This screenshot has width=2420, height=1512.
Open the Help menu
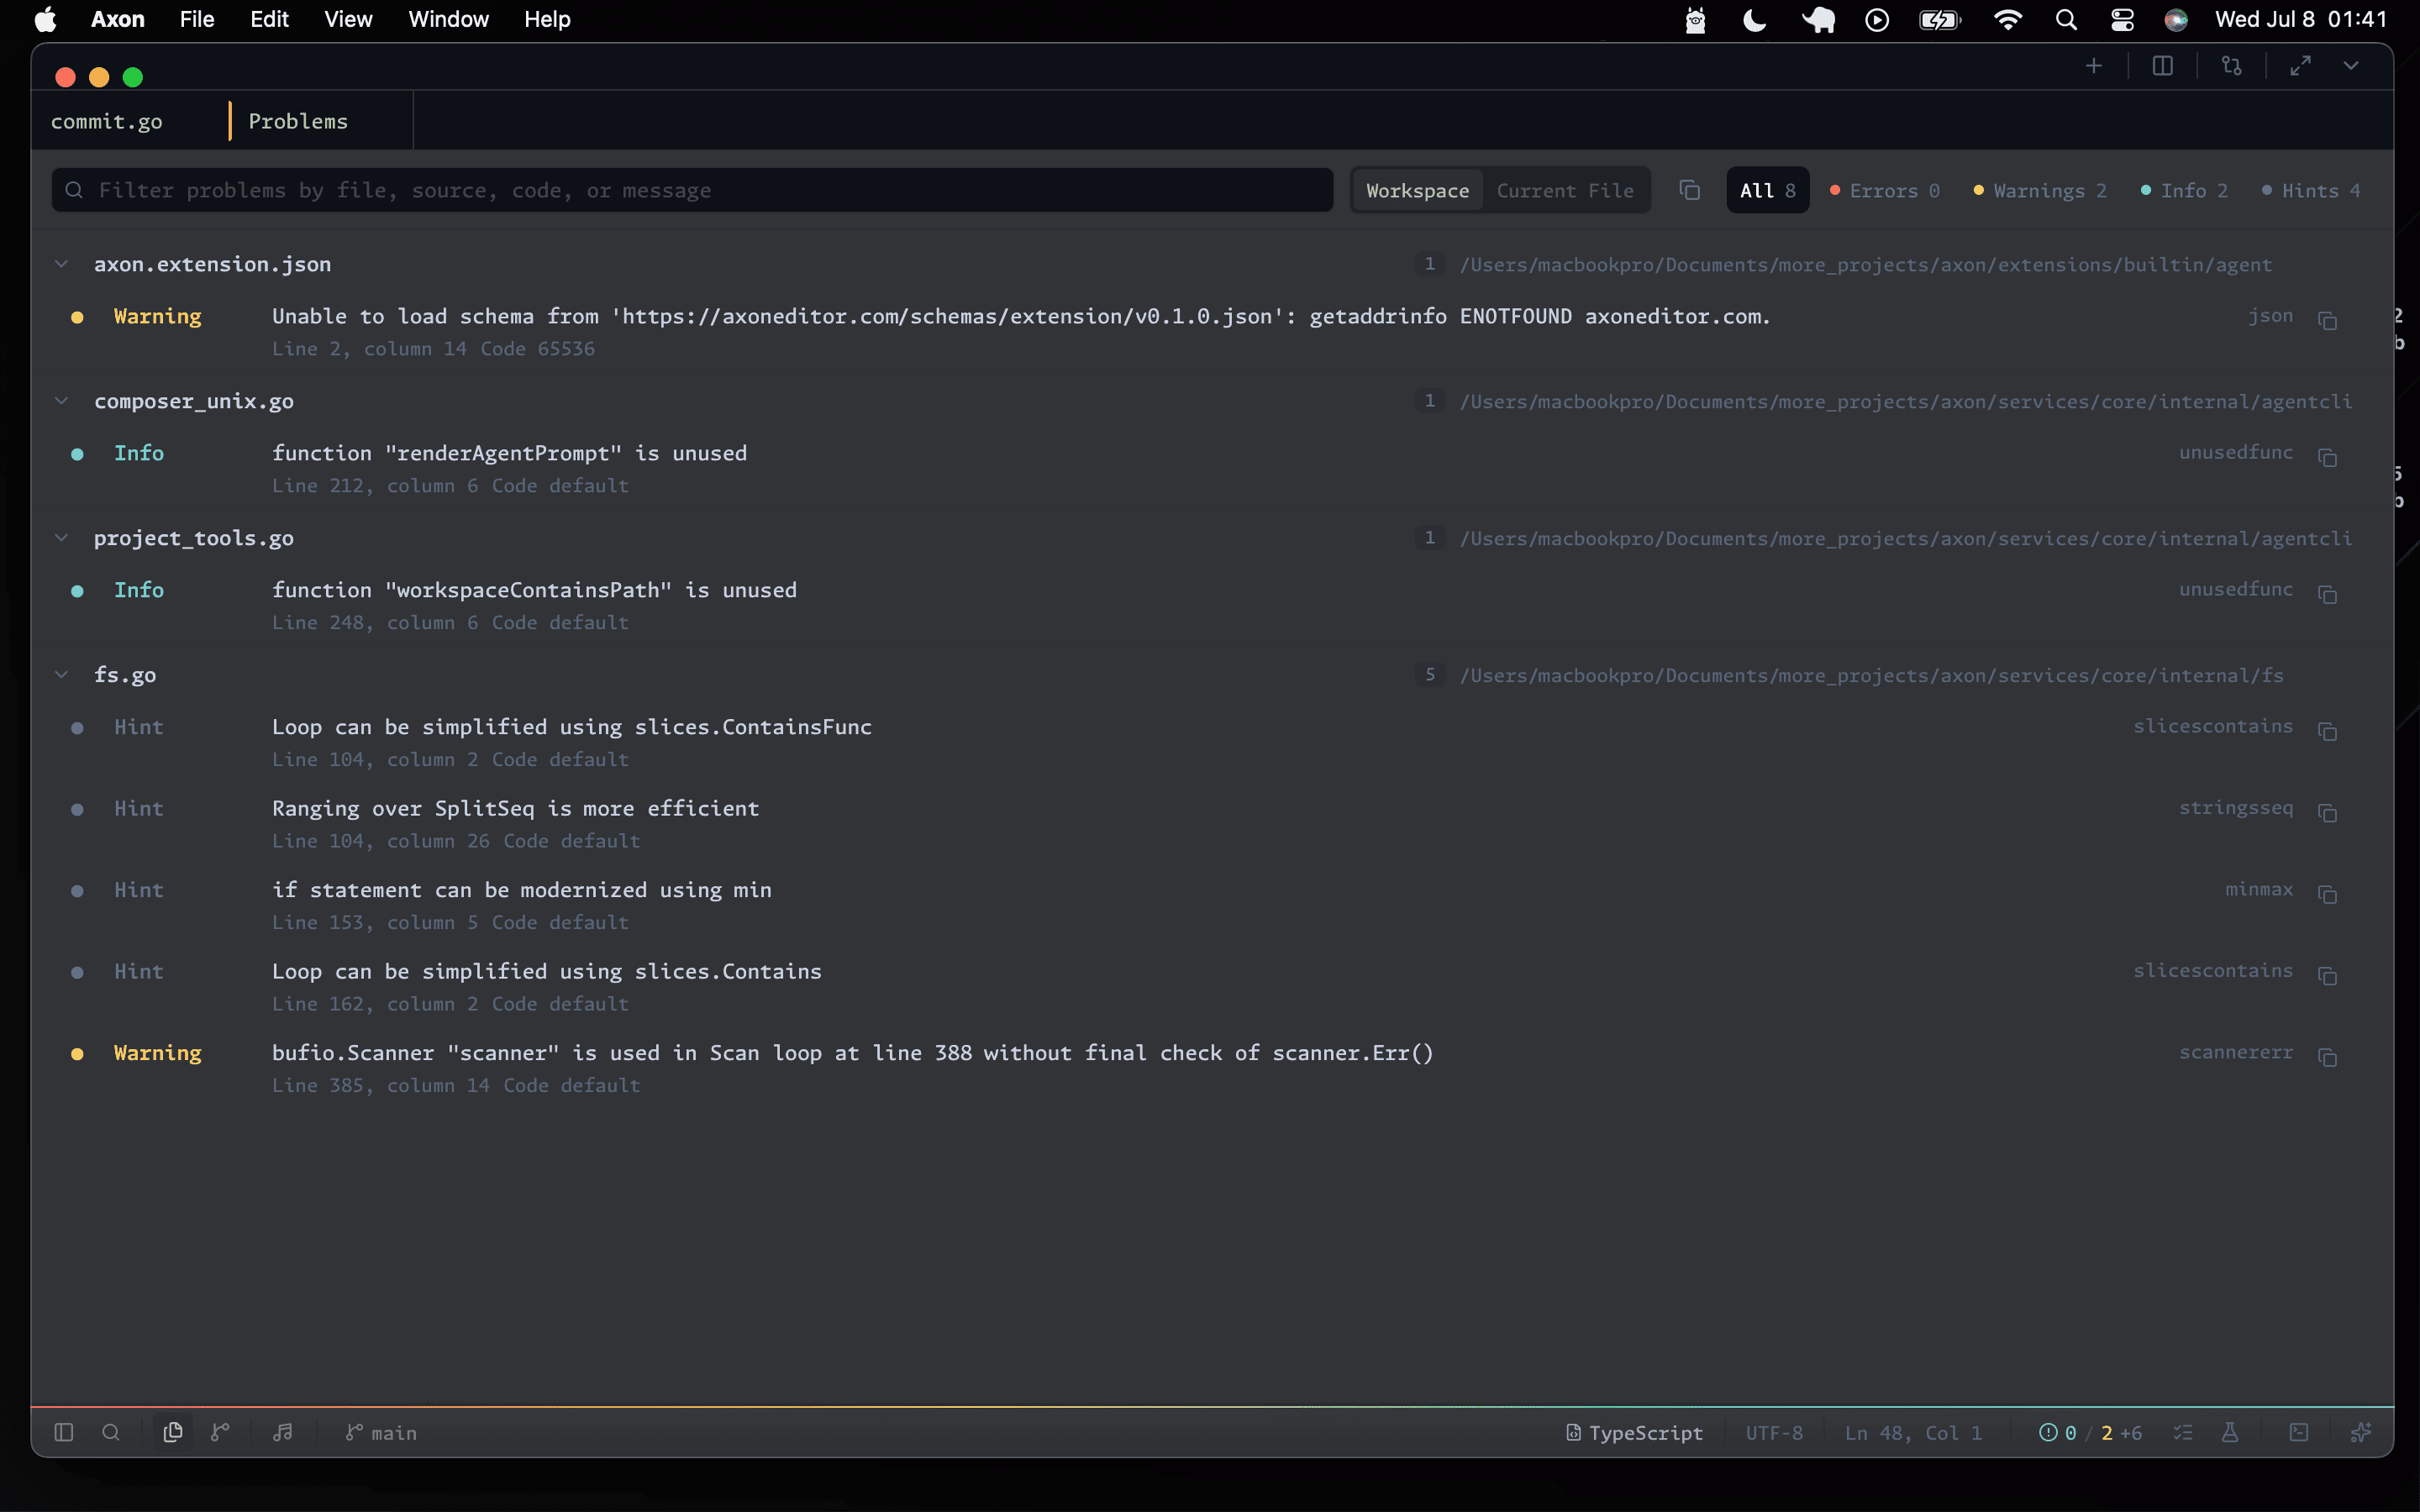(x=547, y=20)
